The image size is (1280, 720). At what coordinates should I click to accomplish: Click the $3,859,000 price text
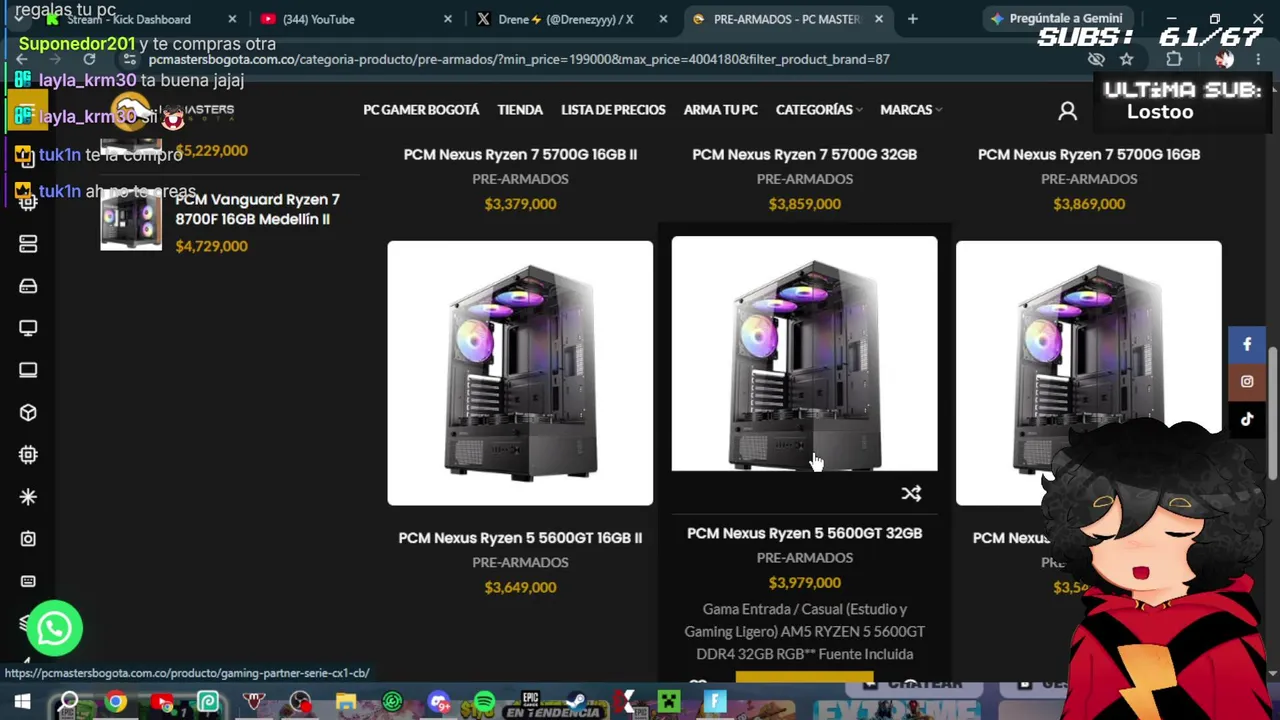tap(805, 204)
